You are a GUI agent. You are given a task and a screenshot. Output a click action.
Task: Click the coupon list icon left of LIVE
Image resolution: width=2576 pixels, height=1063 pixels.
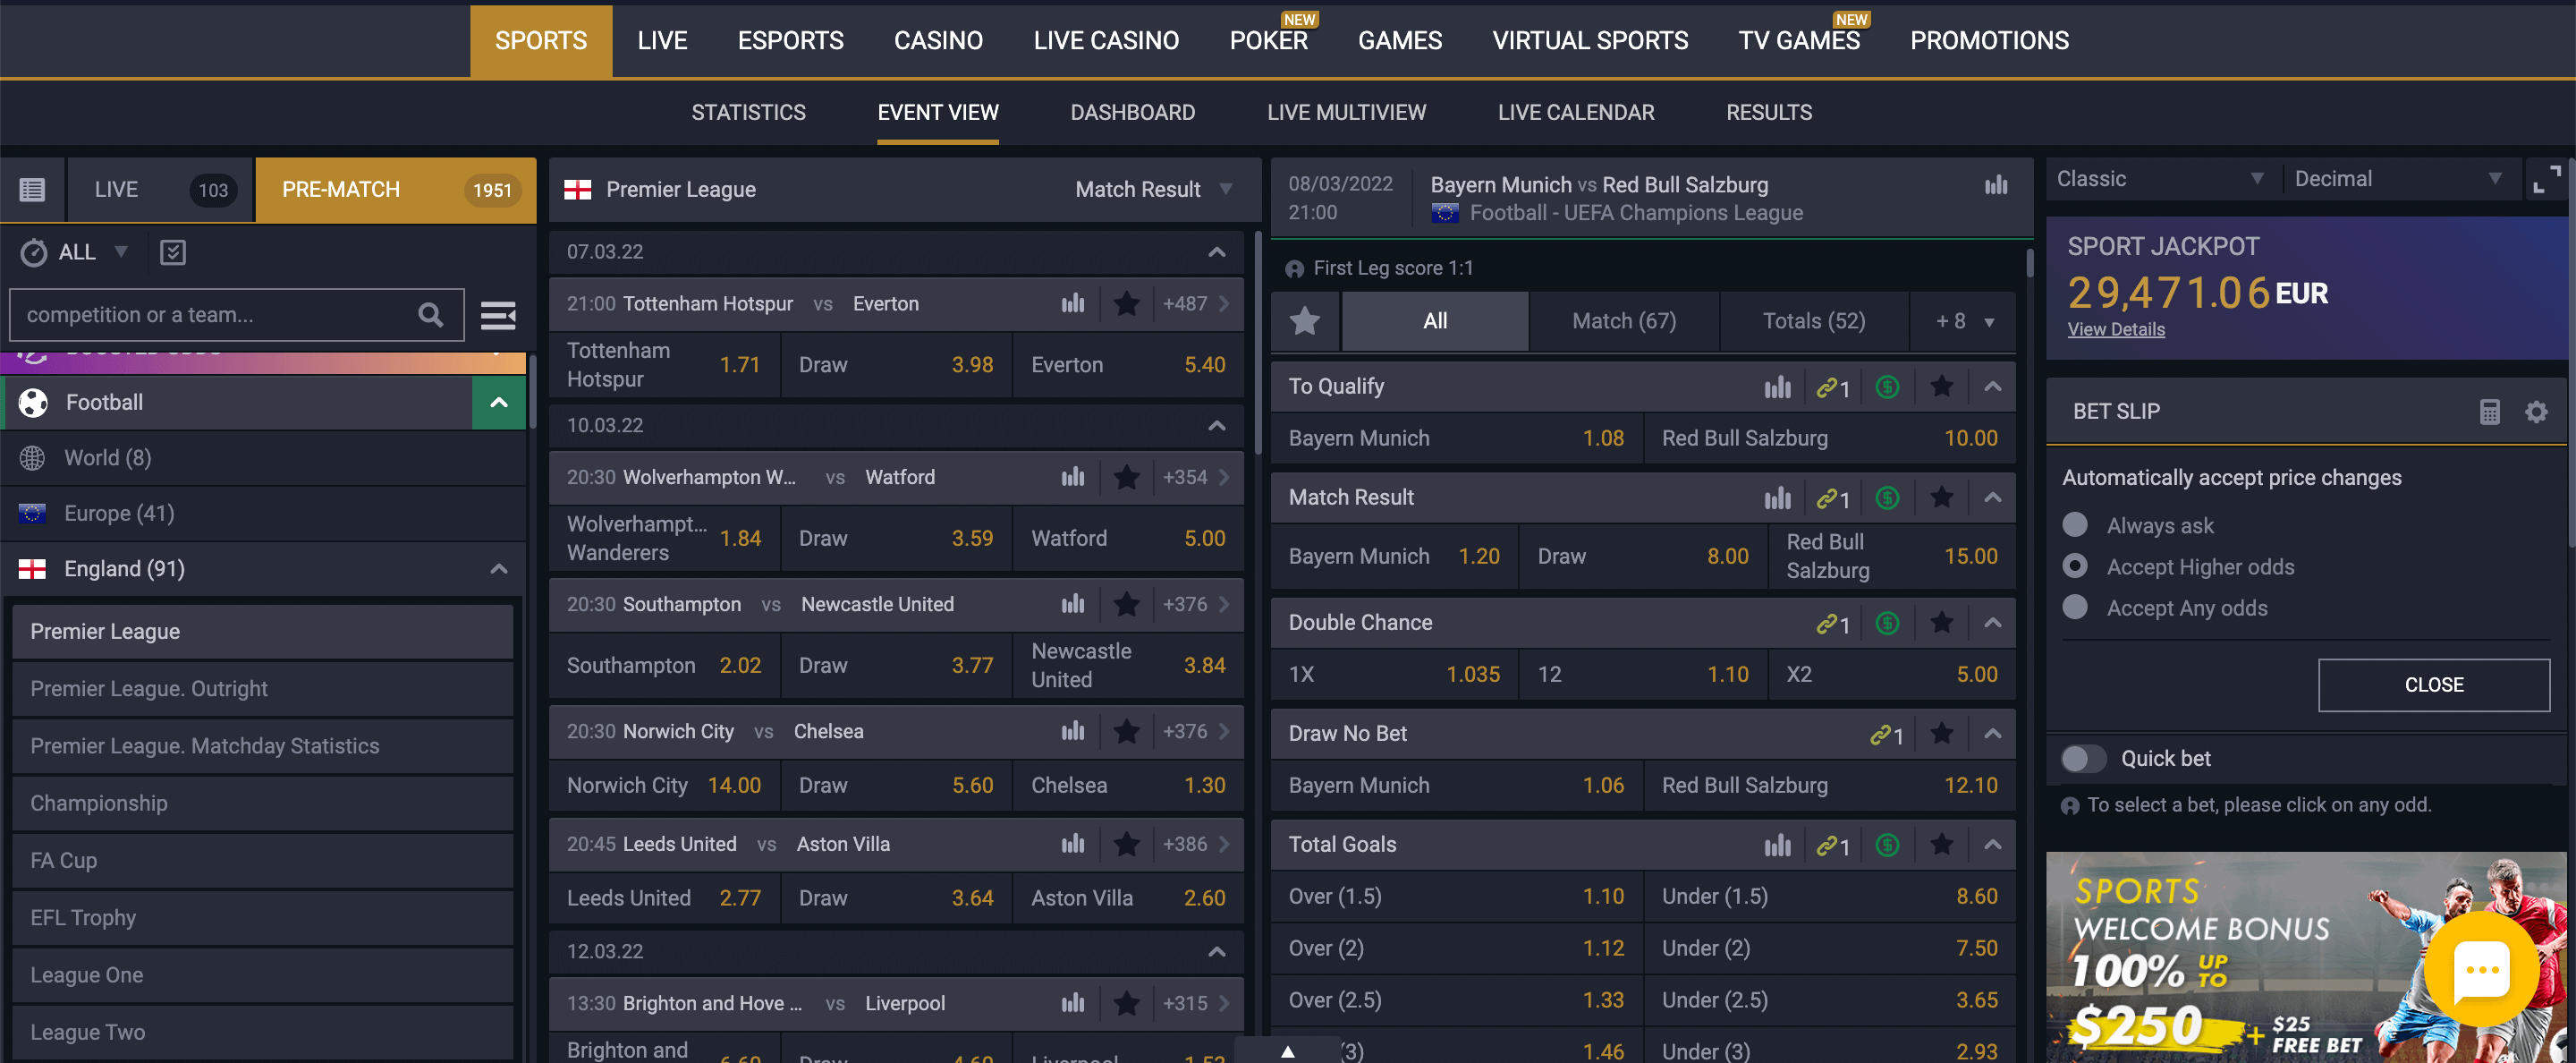point(32,190)
